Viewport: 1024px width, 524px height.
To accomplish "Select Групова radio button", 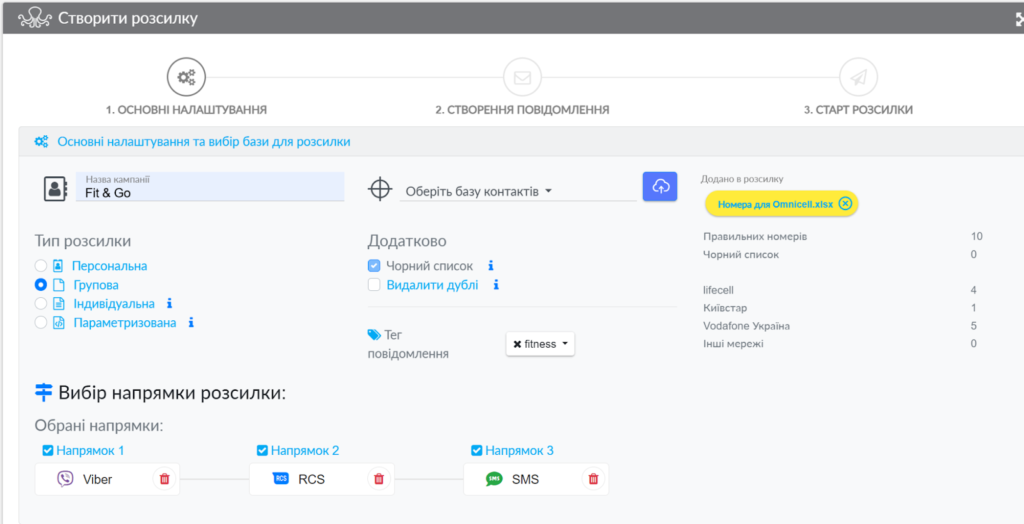I will [x=40, y=285].
